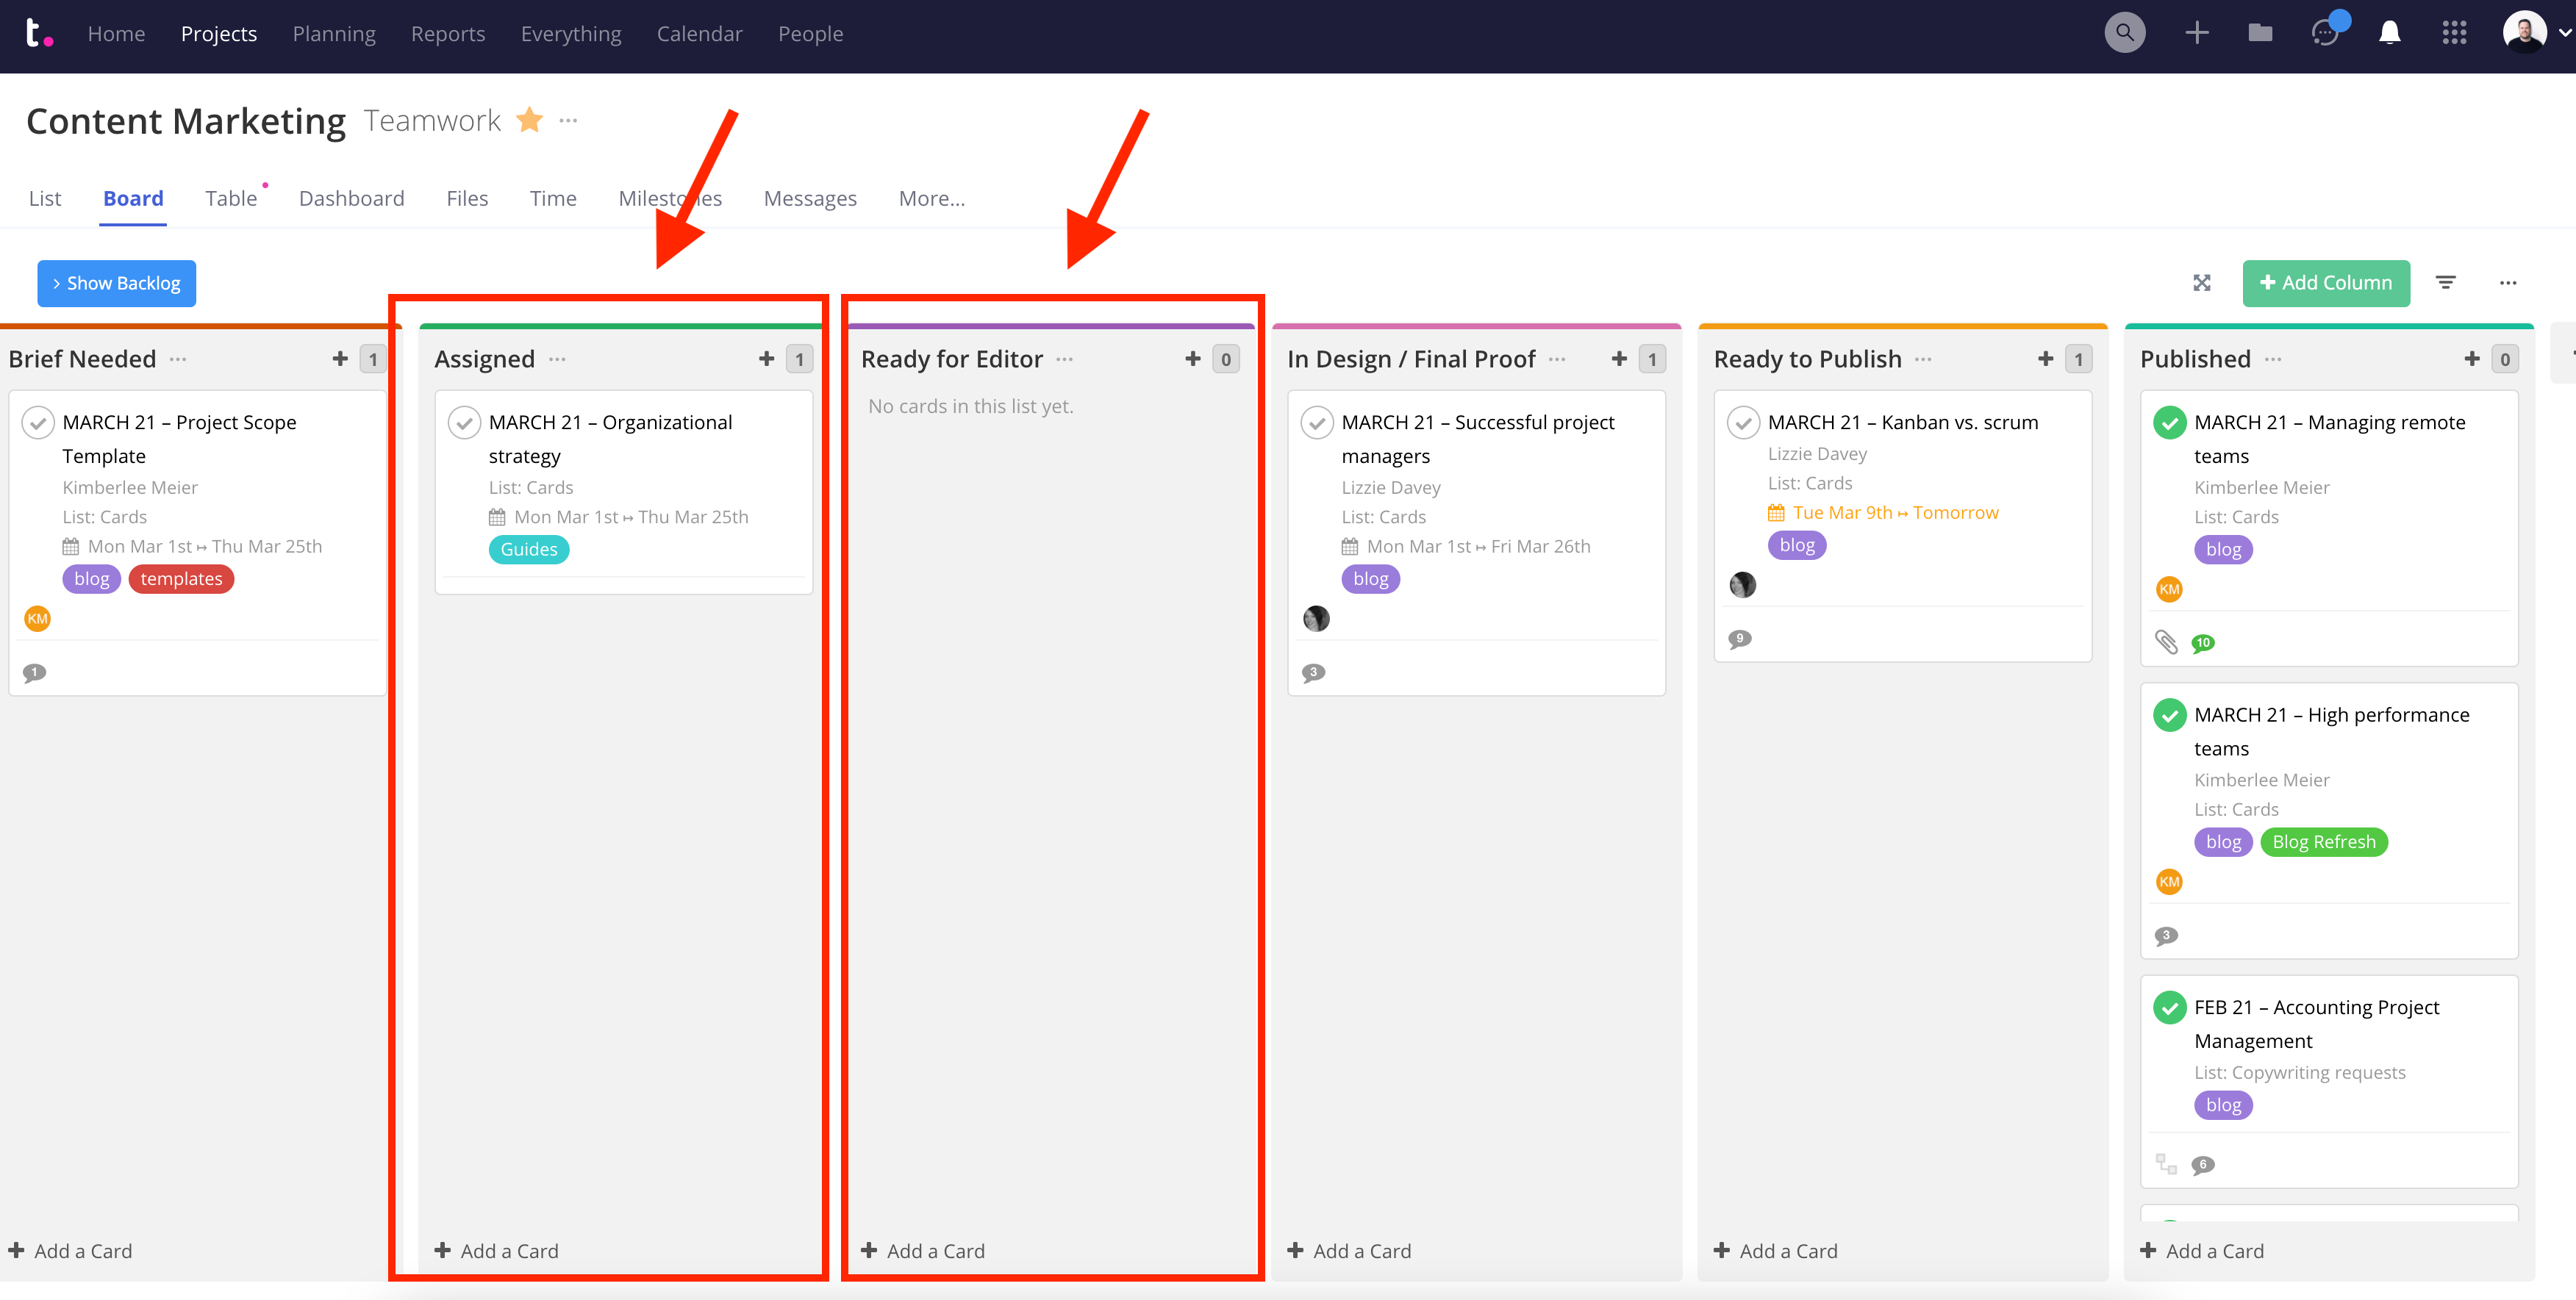This screenshot has width=2576, height=1300.
Task: Click assignee avatar on Kanban vs. scrum card
Action: tap(1742, 585)
